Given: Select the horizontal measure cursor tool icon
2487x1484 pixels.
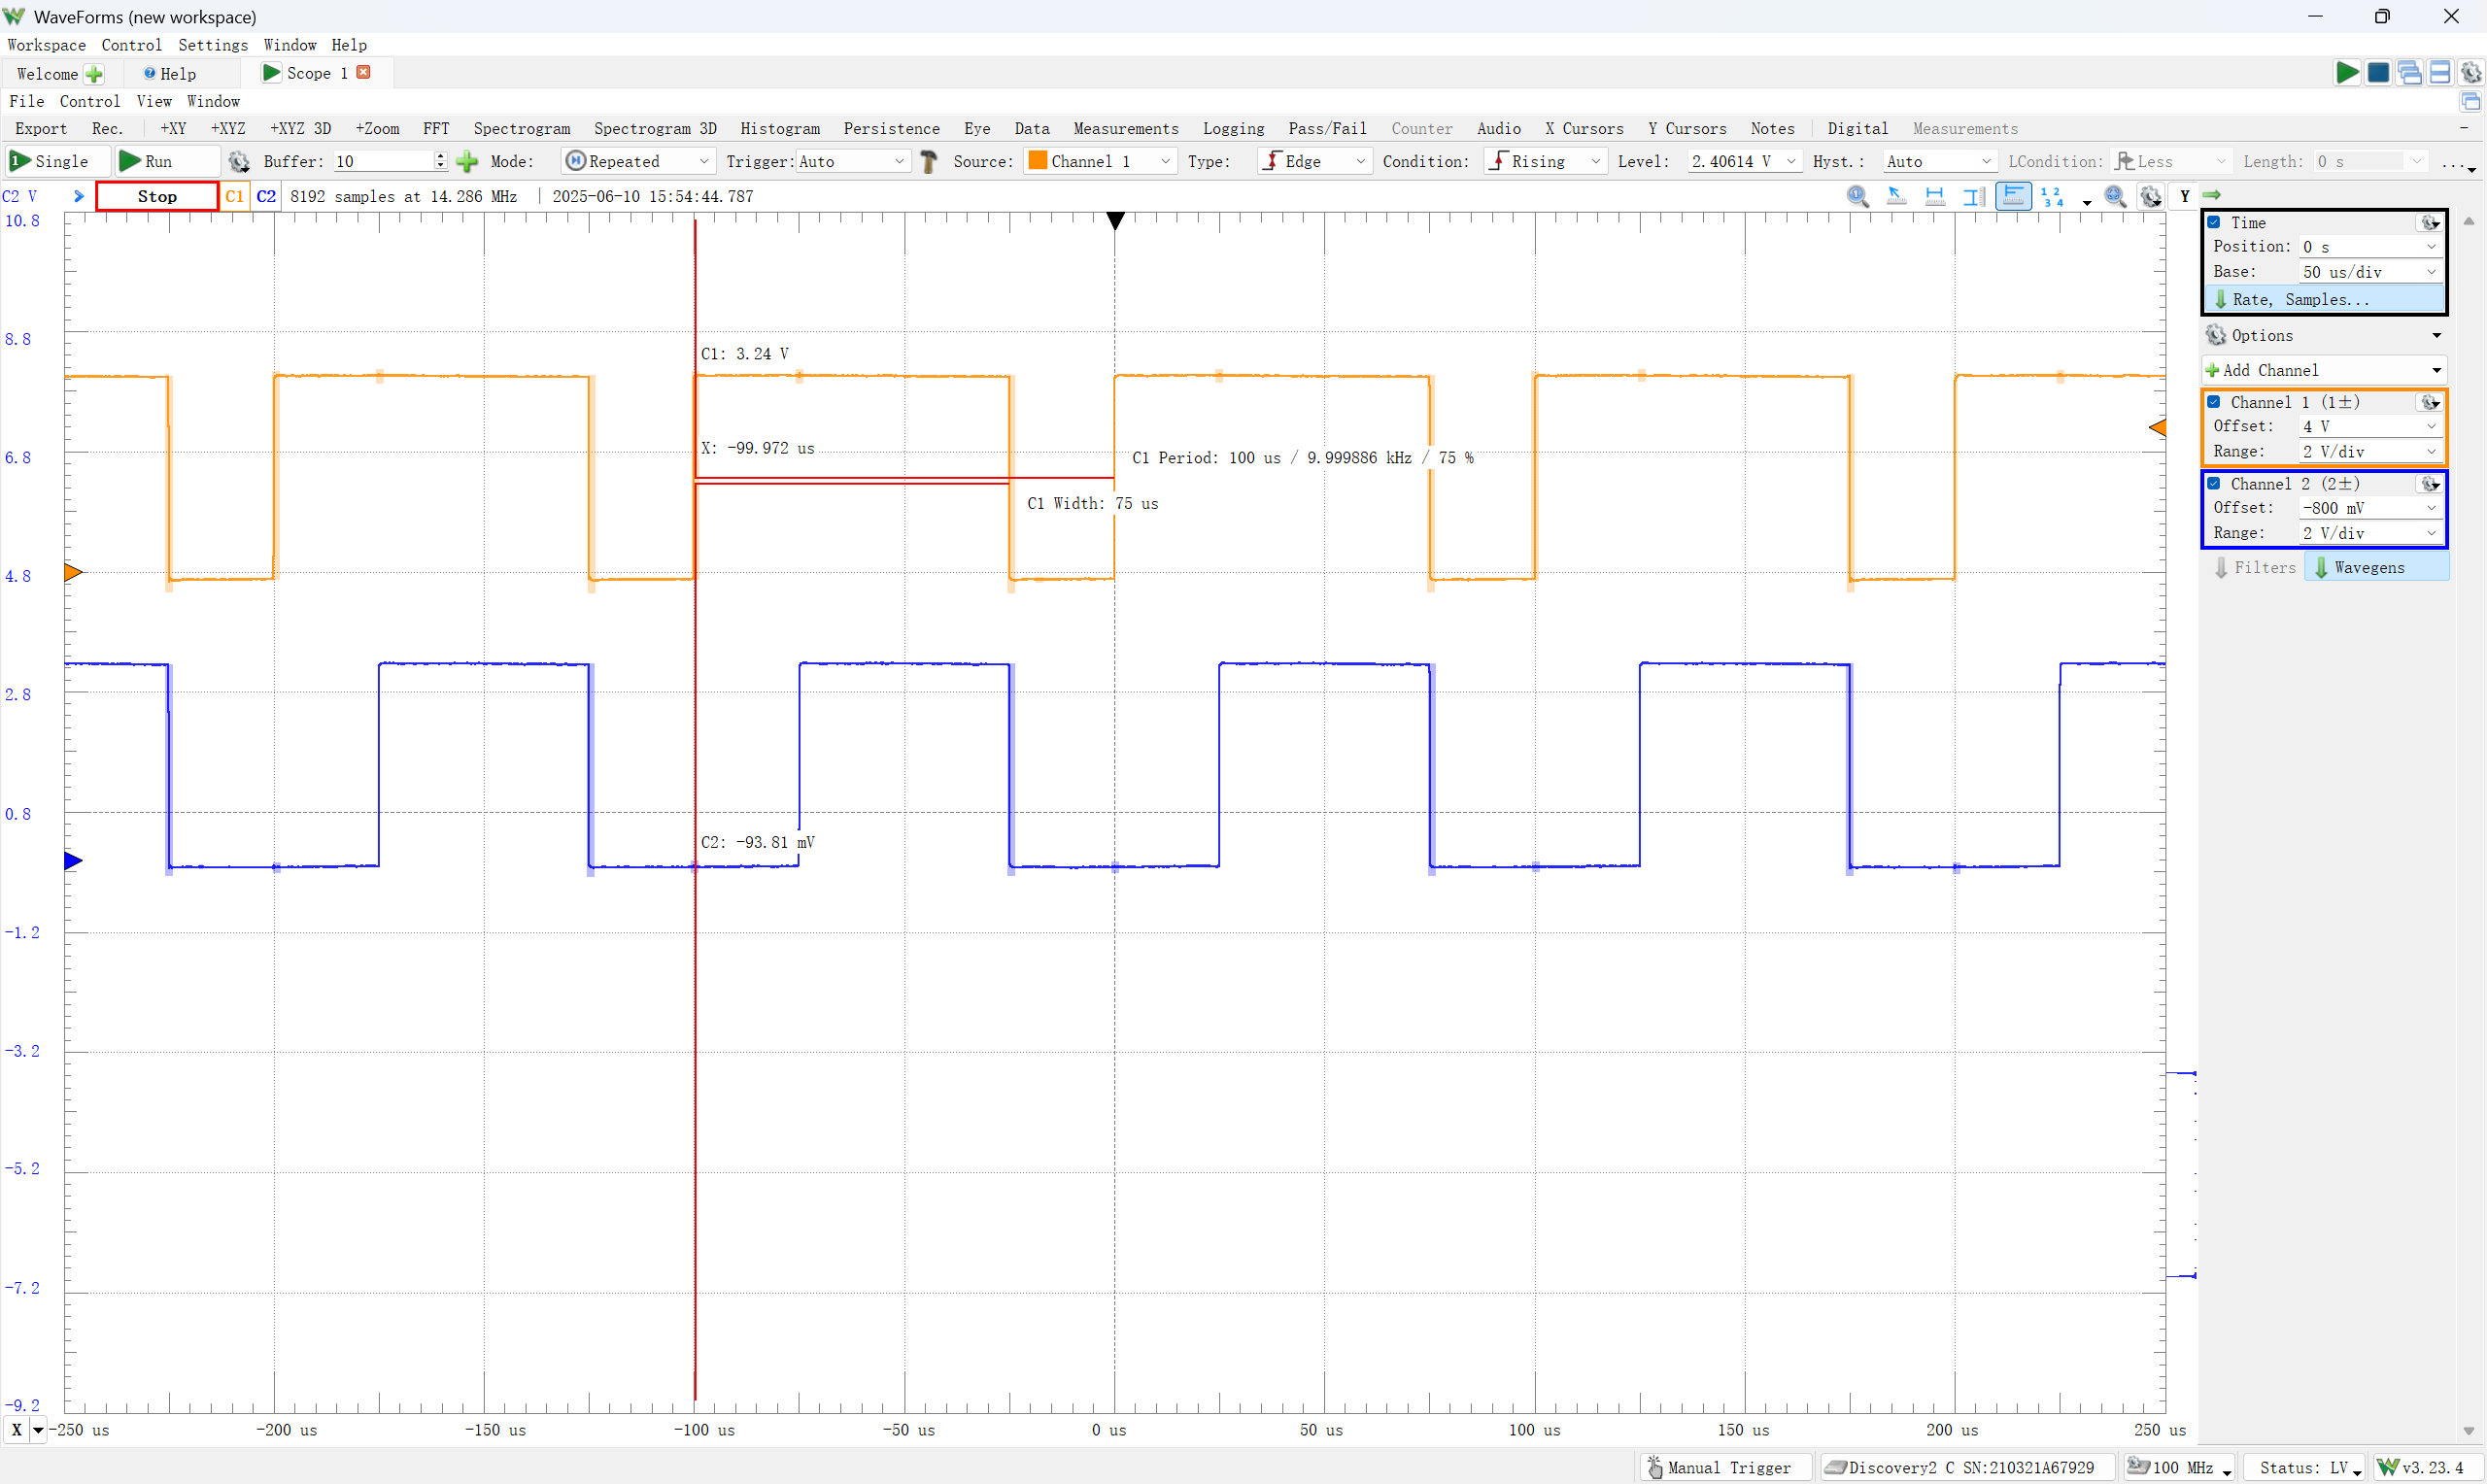Looking at the screenshot, I should 1934,196.
